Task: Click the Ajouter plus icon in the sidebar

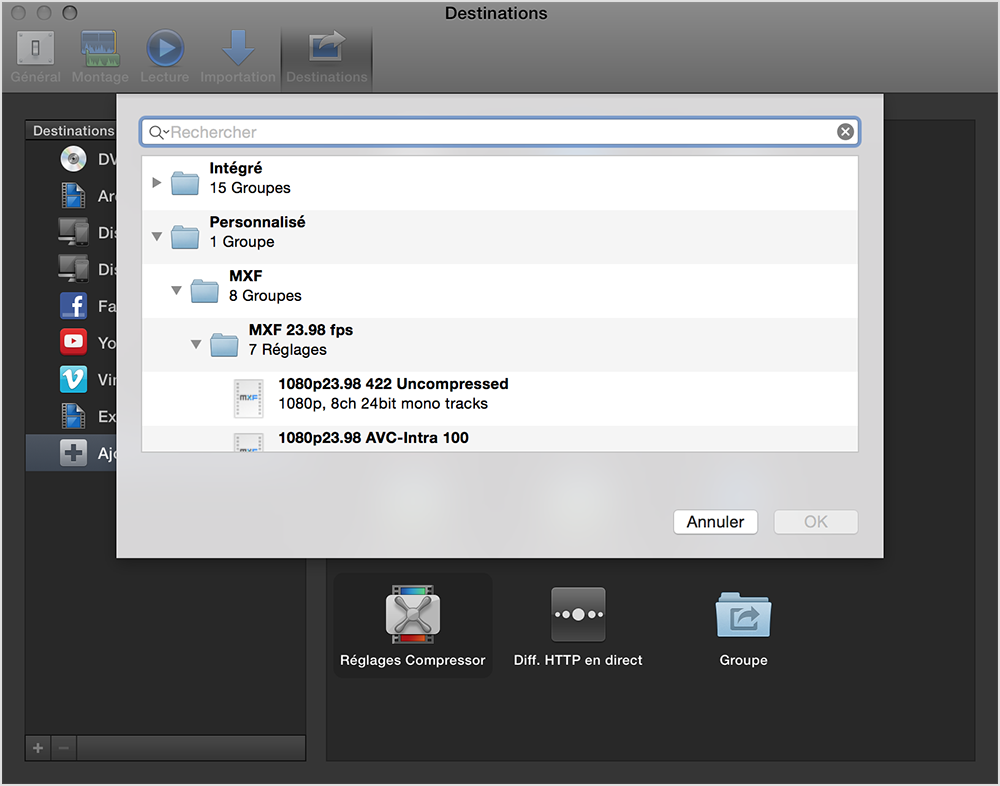Action: tap(72, 452)
